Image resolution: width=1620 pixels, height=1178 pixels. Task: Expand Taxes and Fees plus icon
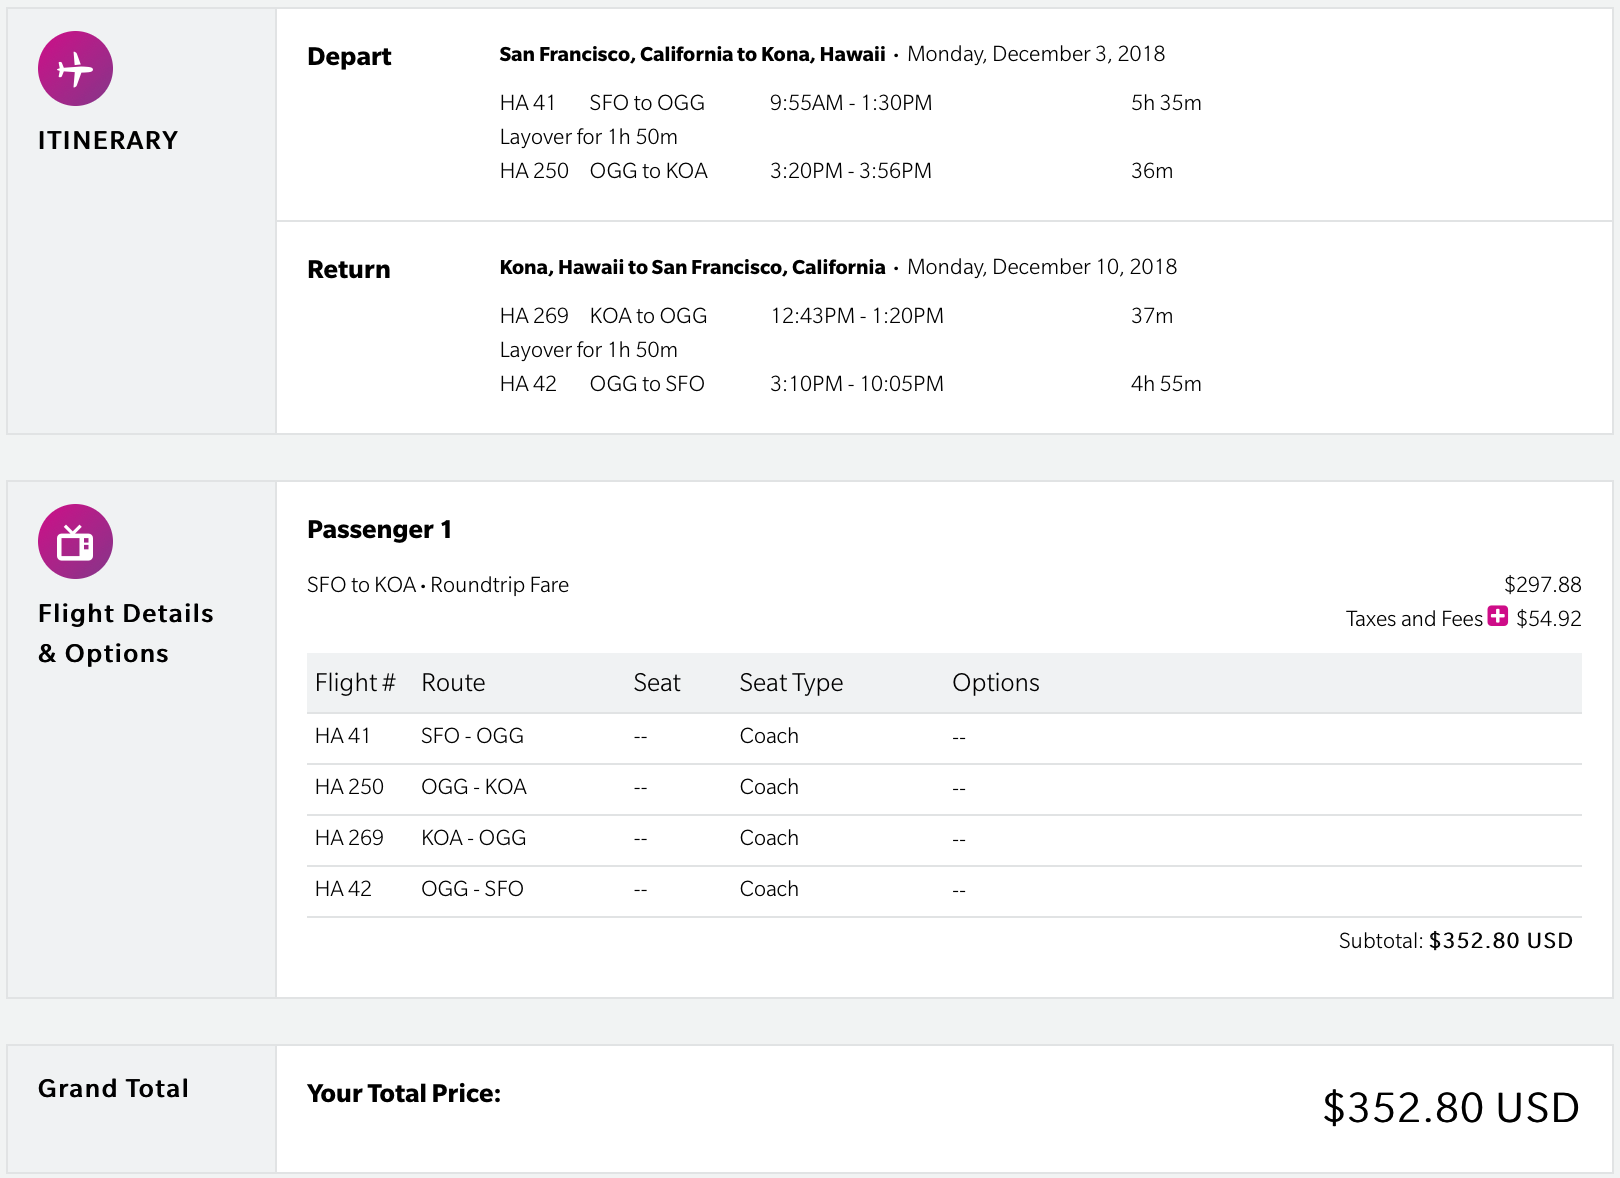1497,616
